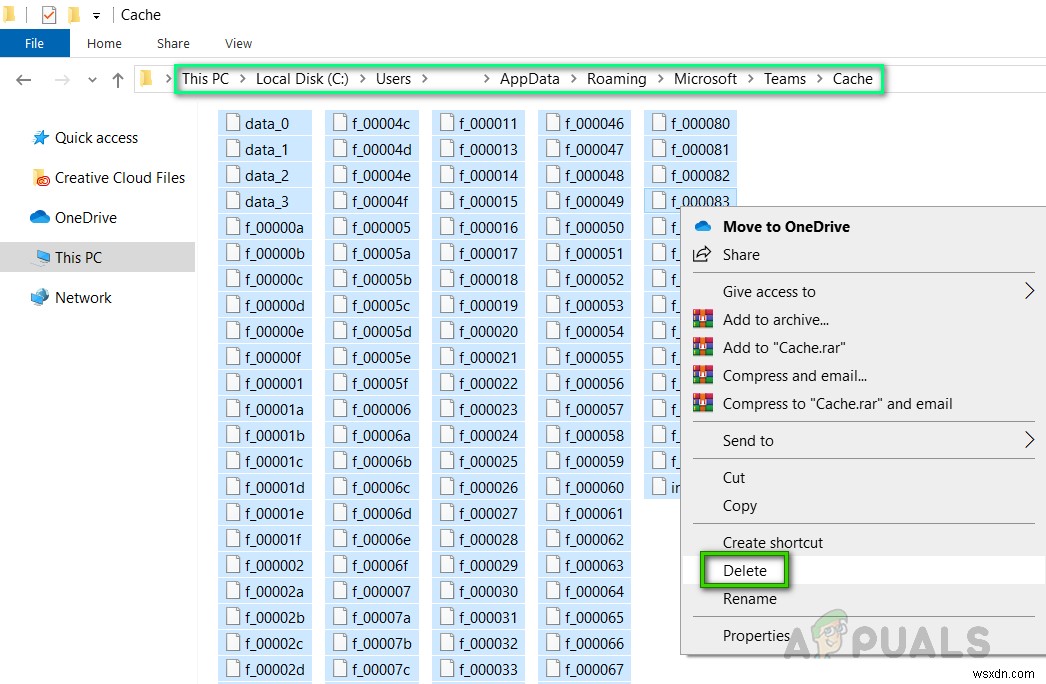Select the data_0 file icon
This screenshot has height=684, width=1046.
tap(233, 123)
